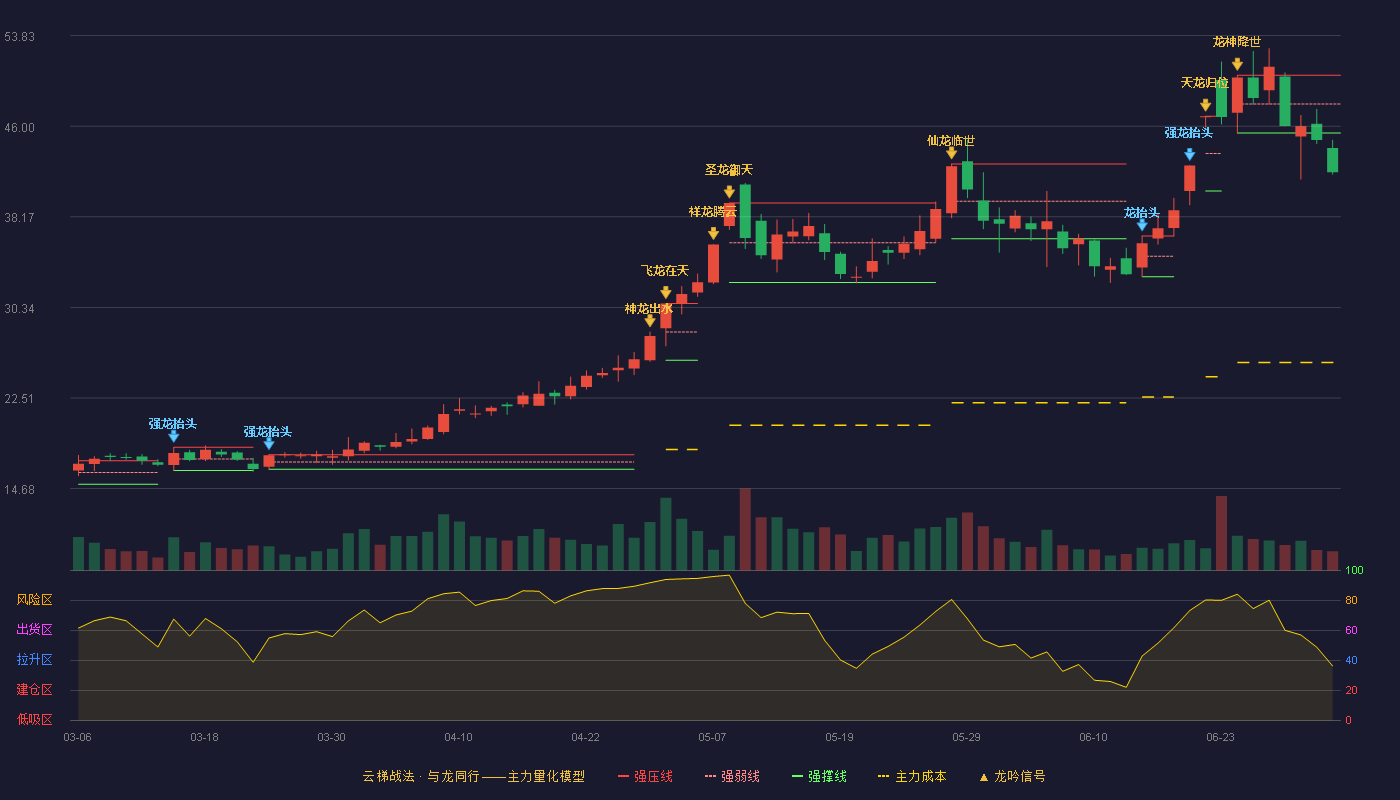
Task: Click the 05-07 date axis label
Action: click(712, 737)
